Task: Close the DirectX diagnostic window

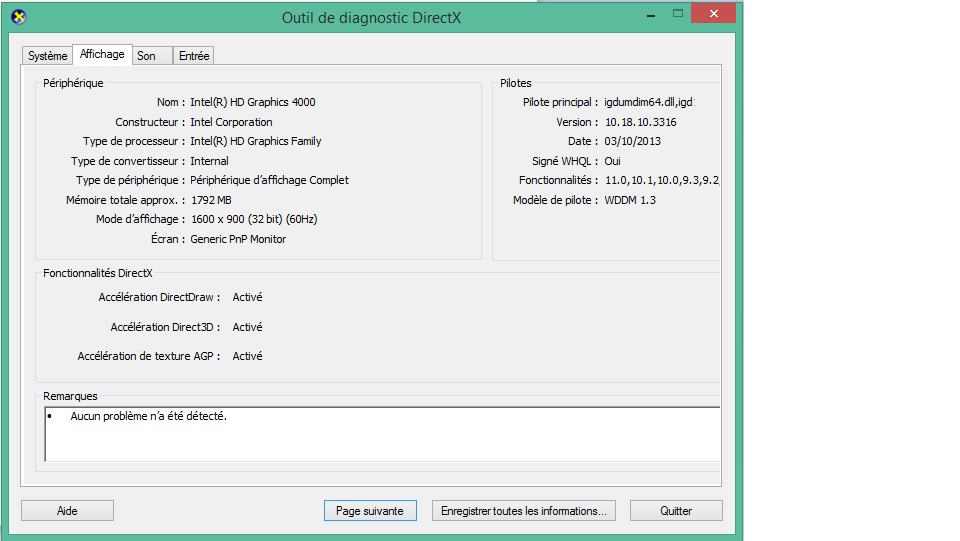Action: click(713, 13)
